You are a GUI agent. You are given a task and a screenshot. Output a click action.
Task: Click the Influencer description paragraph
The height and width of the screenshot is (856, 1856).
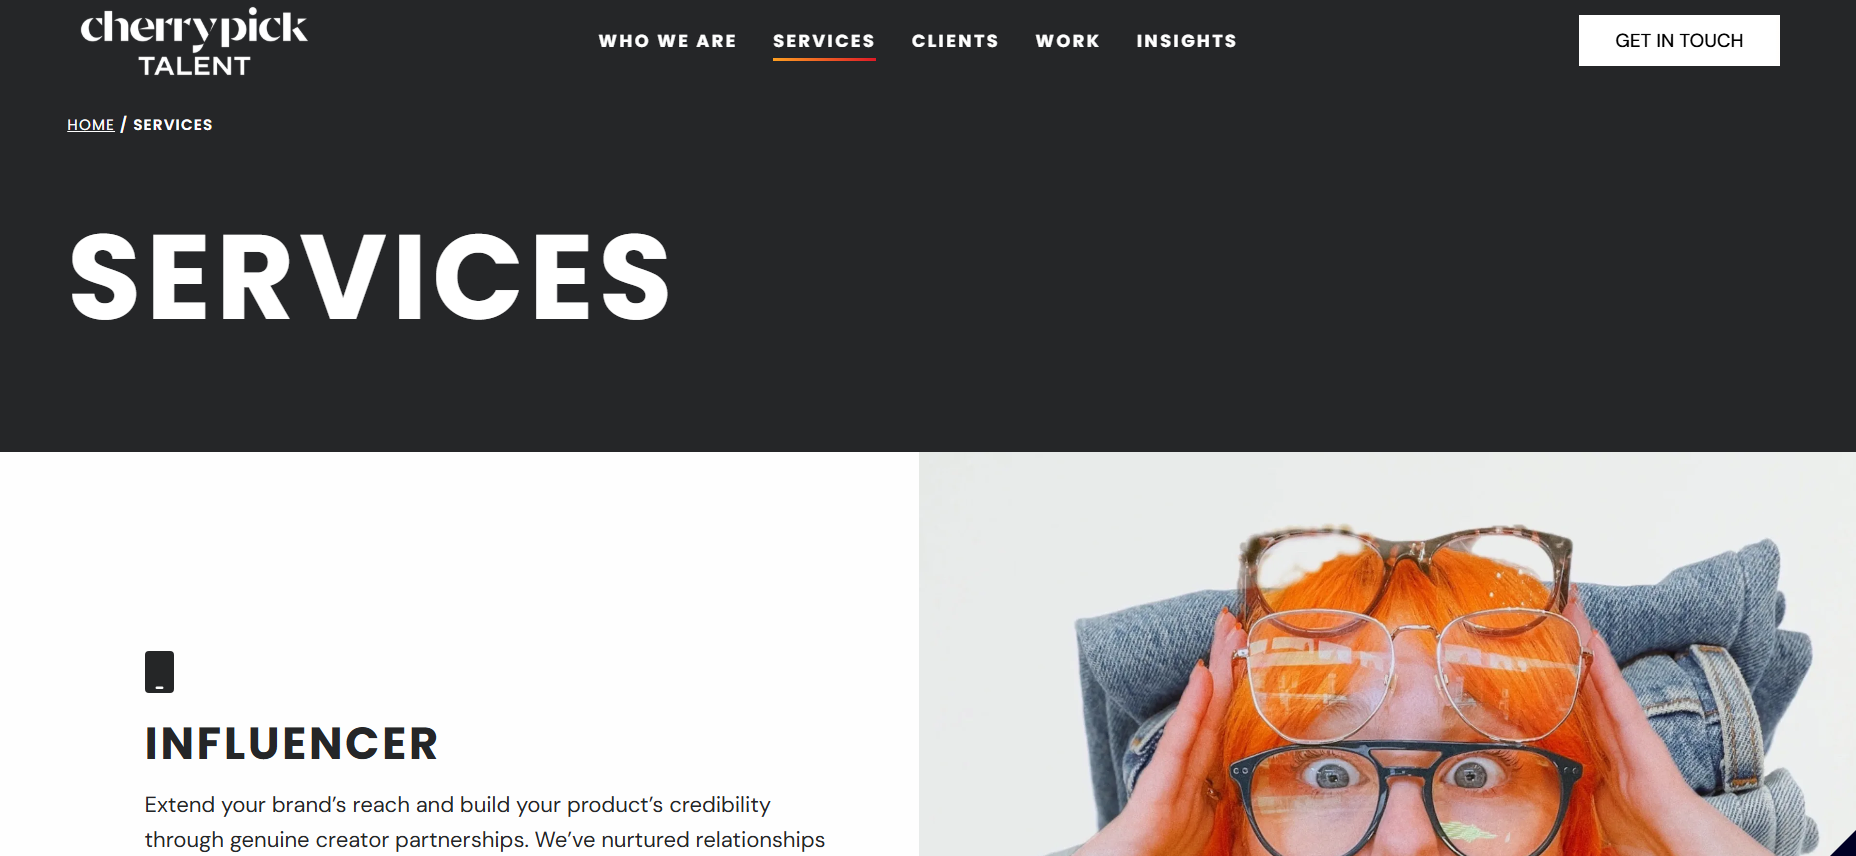485,823
